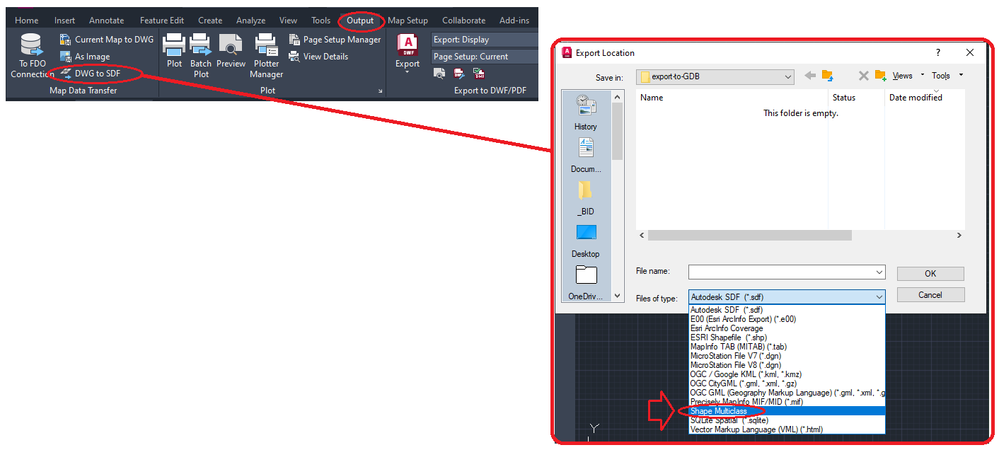Open the Export: Display dropdown
The width and height of the screenshot is (999, 450).
484,40
